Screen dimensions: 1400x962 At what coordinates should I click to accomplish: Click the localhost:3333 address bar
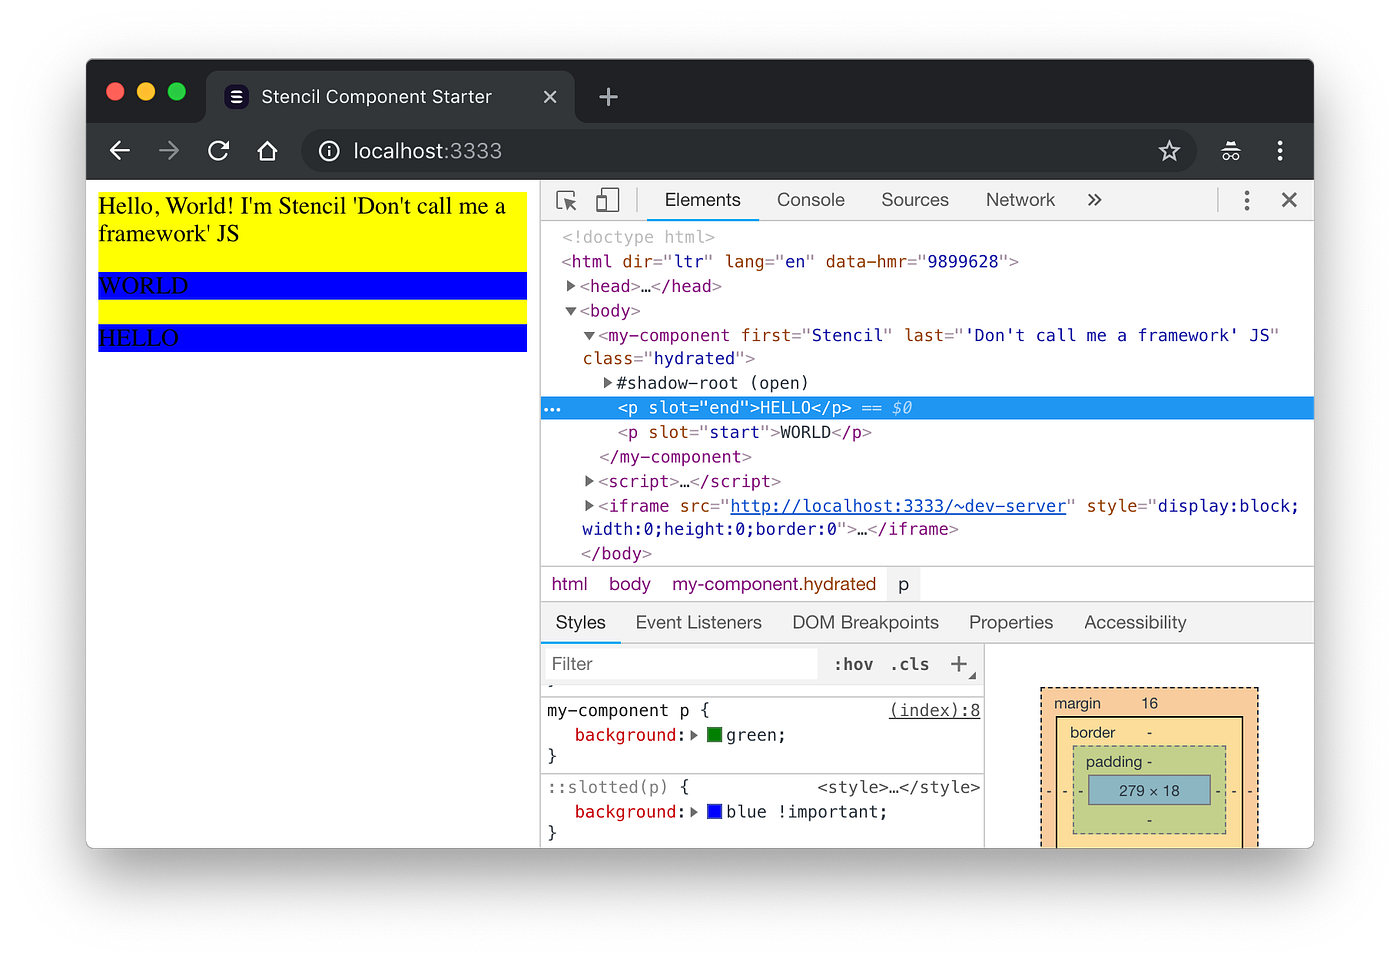coord(748,151)
